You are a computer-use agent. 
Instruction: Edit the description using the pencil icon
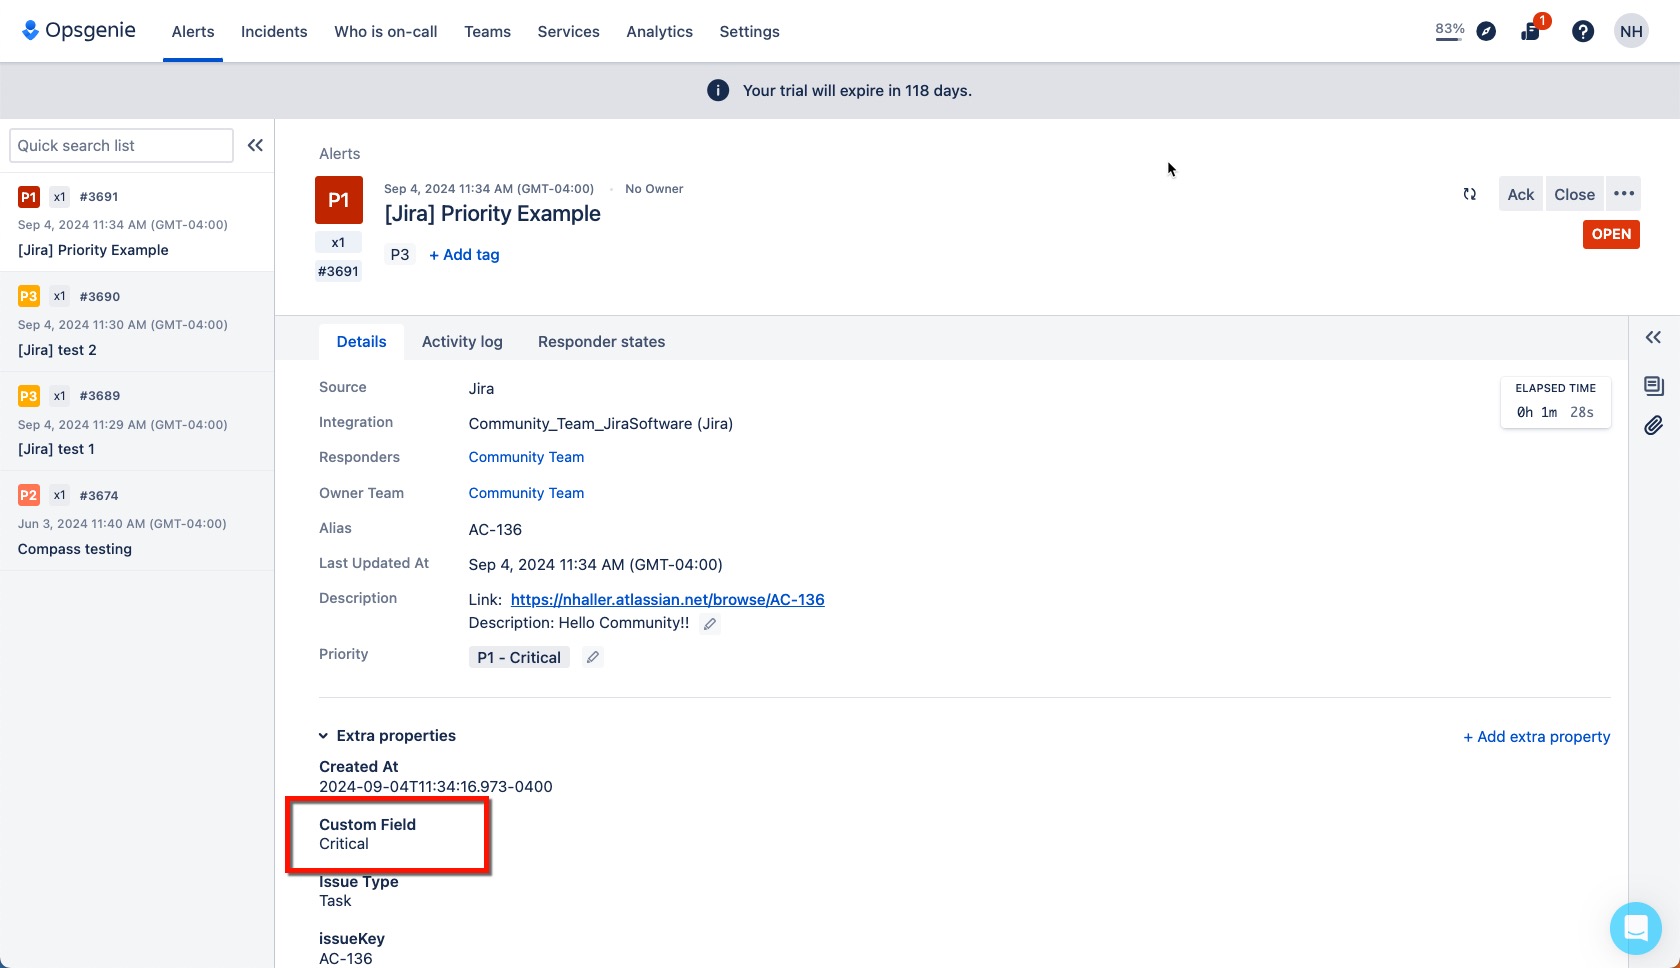point(710,623)
